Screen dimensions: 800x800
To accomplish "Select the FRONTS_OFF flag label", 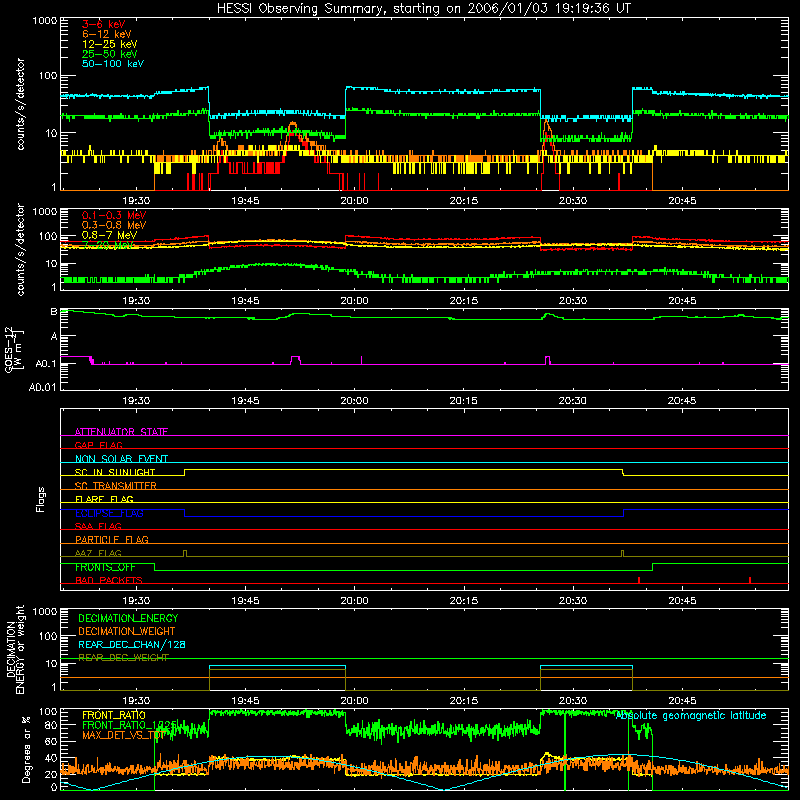I will point(105,567).
